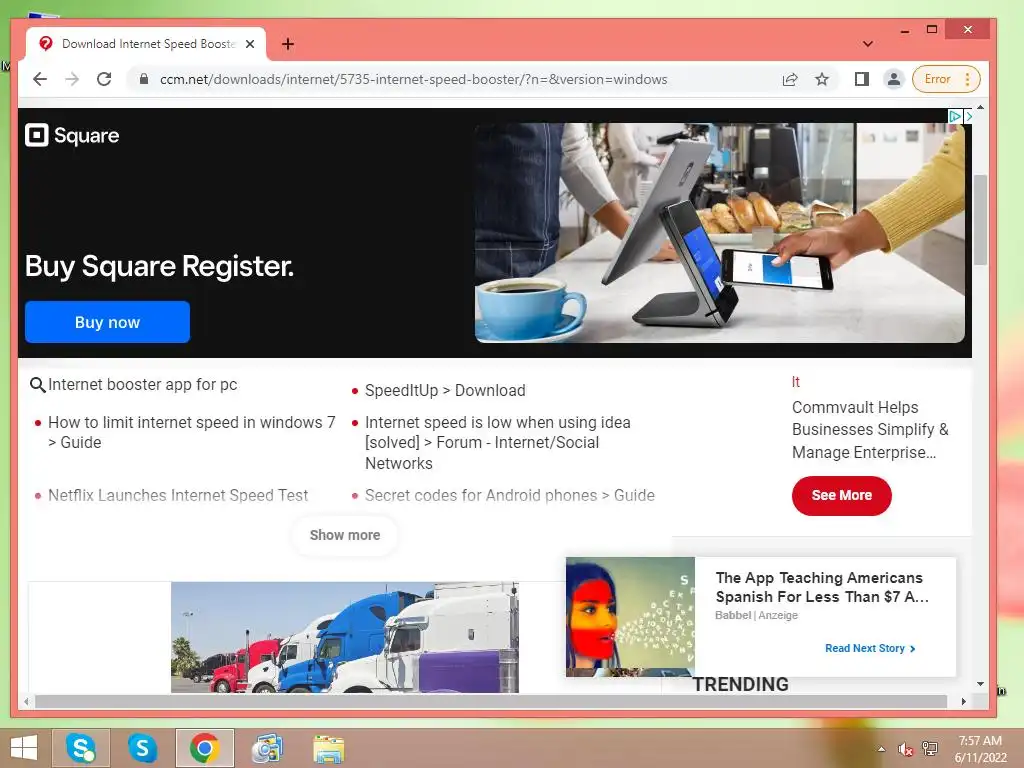The width and height of the screenshot is (1024, 768).
Task: Share this page using share icon
Action: tap(790, 79)
